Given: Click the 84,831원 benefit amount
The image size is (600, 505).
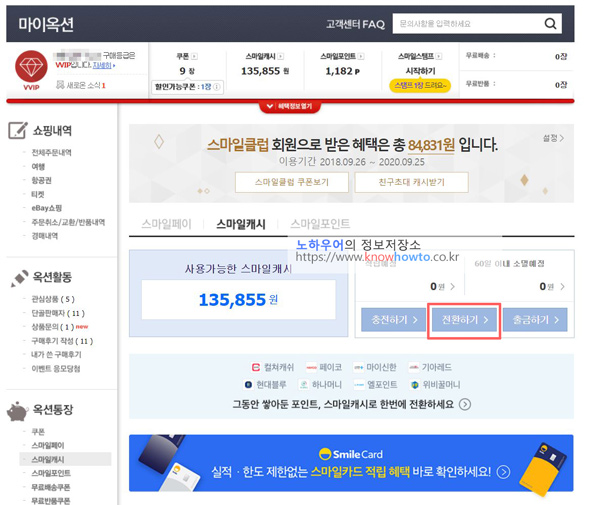Looking at the screenshot, I should [431, 145].
